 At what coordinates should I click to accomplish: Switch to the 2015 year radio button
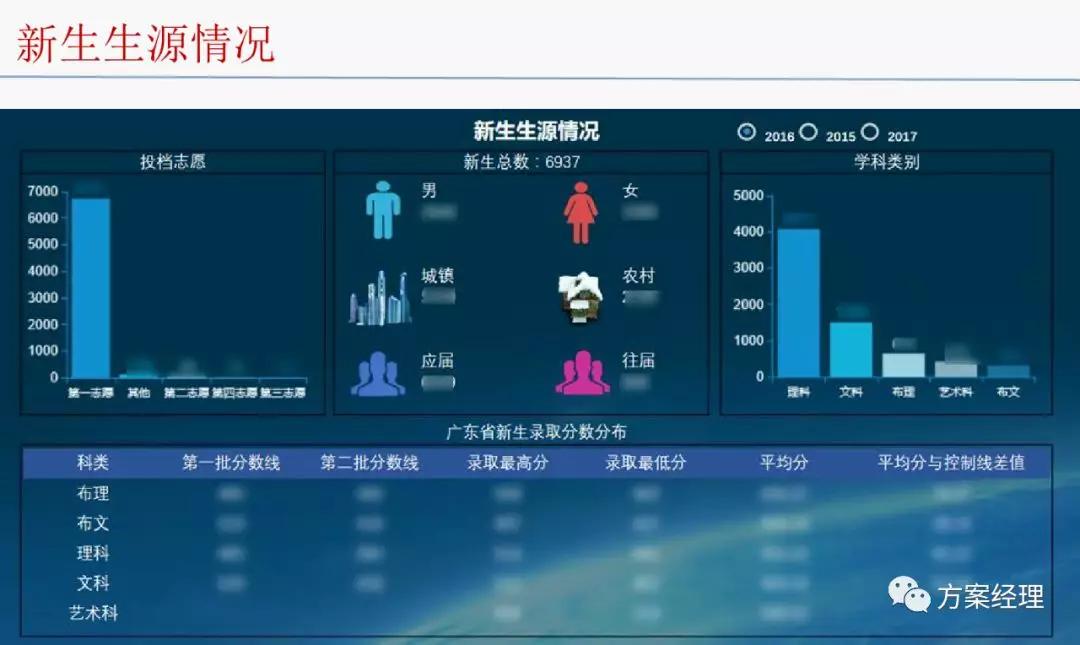(x=809, y=132)
